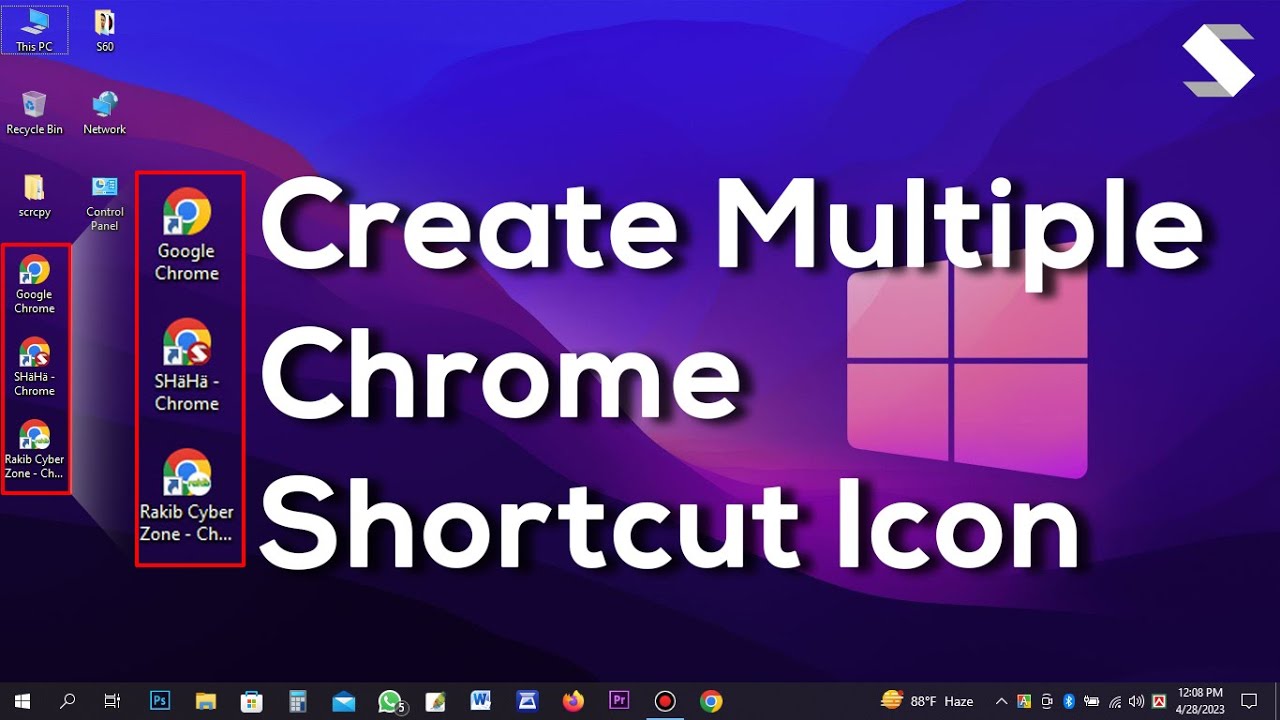Viewport: 1280px width, 720px height.
Task: Open the Recycle Bin icon
Action: 34,112
